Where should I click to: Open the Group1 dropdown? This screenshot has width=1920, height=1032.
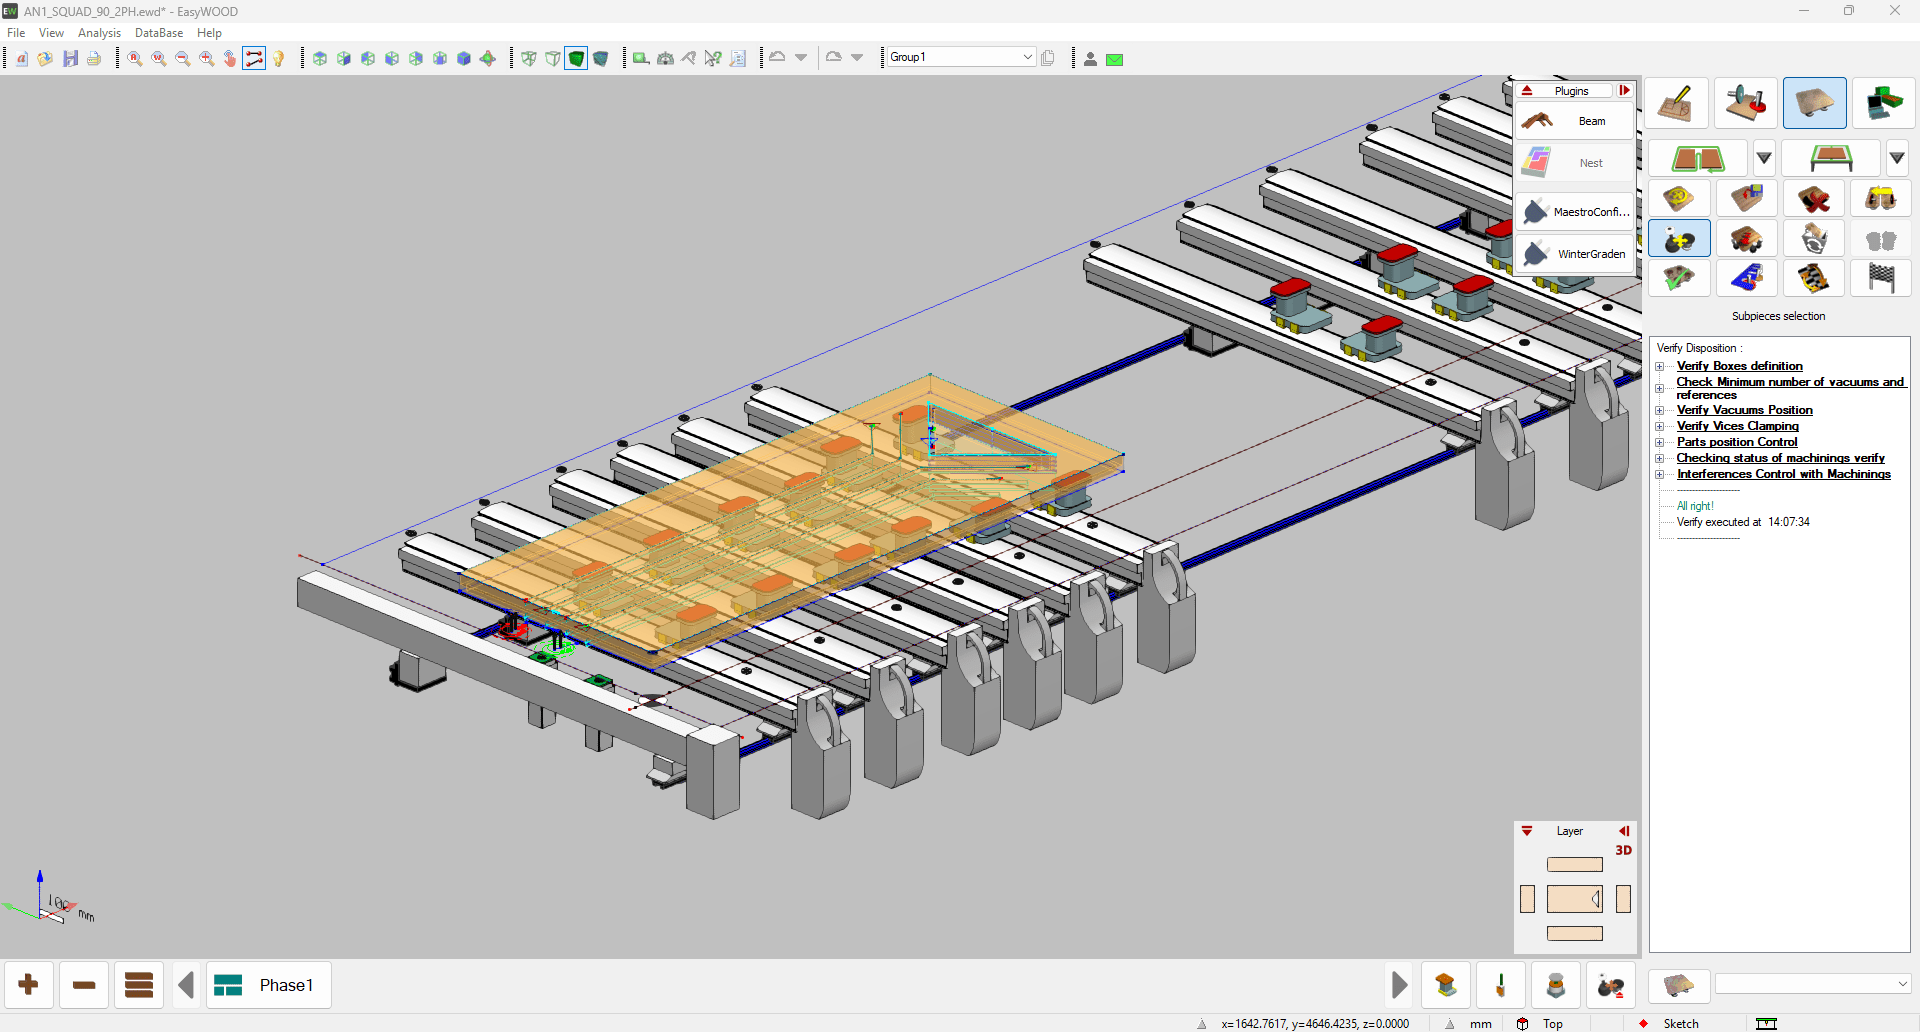click(1027, 58)
